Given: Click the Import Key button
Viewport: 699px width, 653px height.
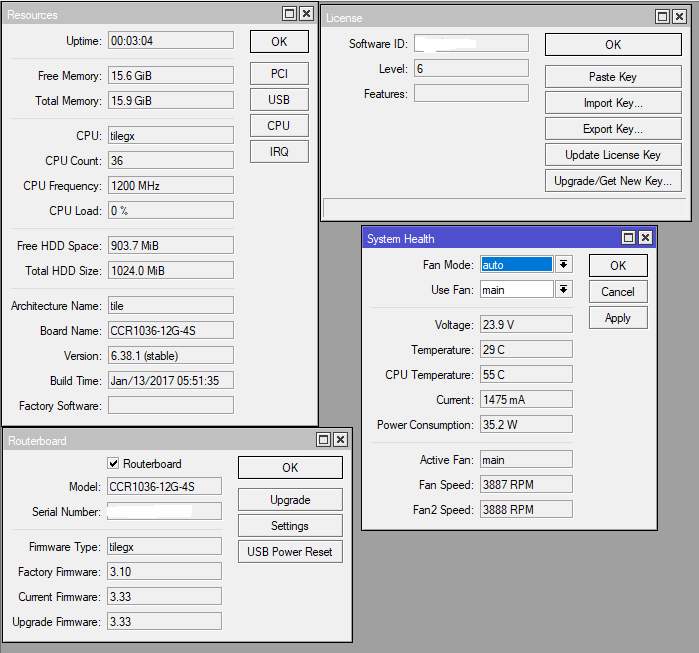Looking at the screenshot, I should coord(613,103).
